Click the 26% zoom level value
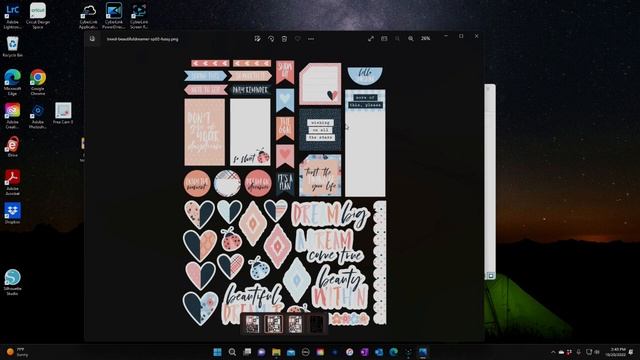Image resolution: width=640 pixels, height=360 pixels. [x=425, y=38]
